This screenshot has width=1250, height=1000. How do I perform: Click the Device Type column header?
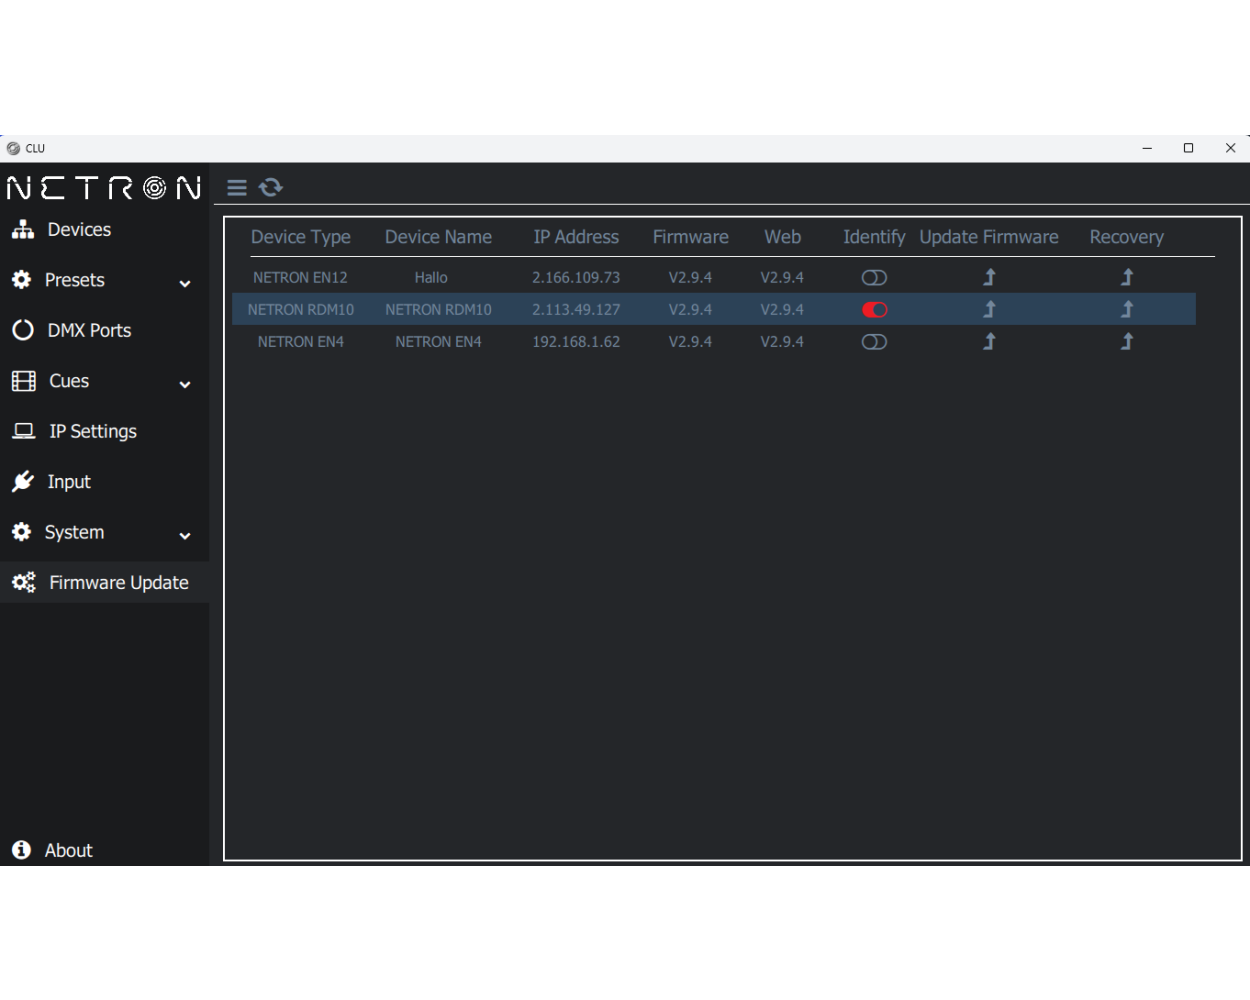tap(300, 237)
